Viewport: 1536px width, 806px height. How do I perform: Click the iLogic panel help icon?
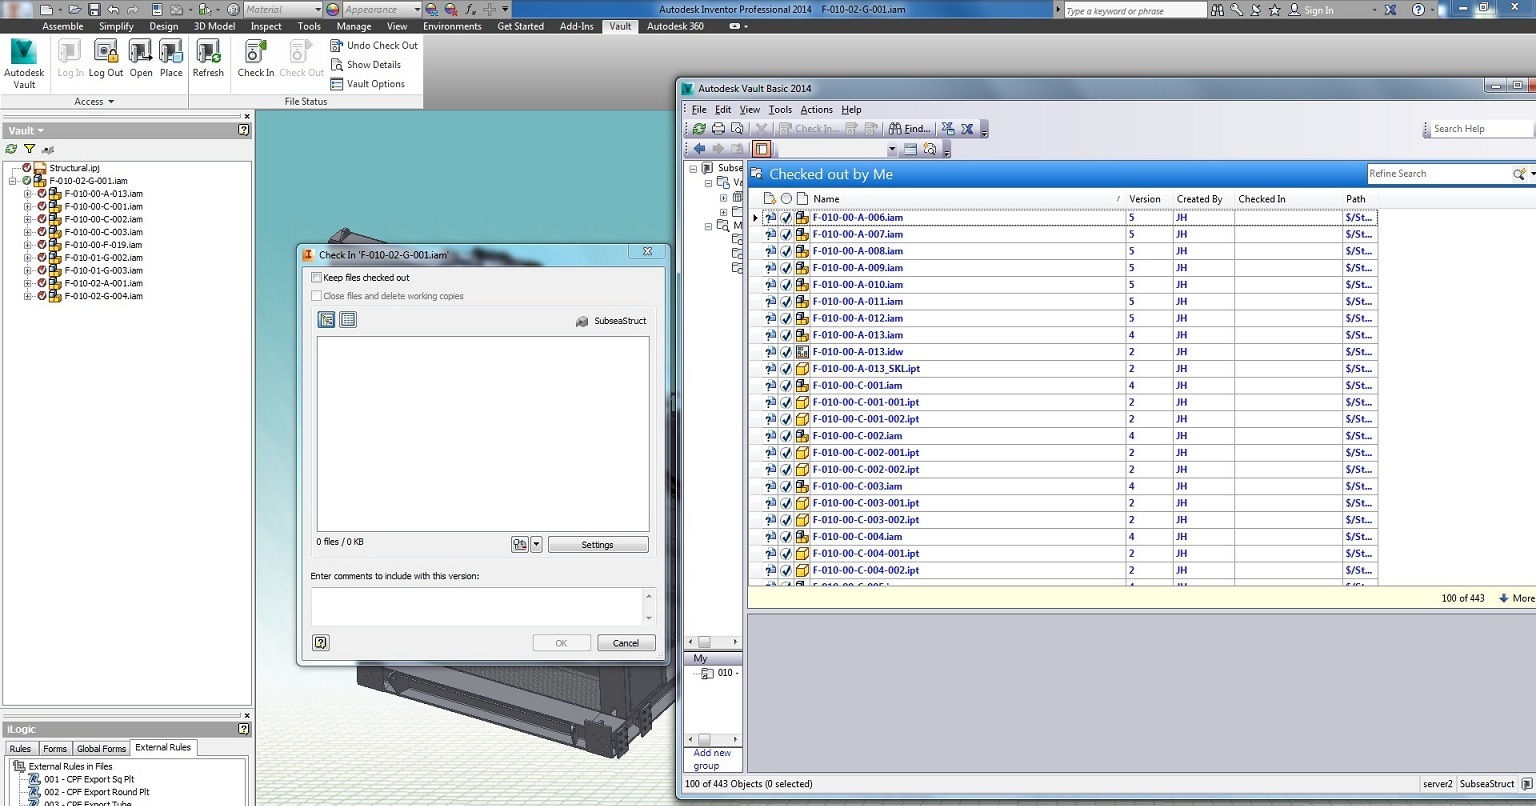click(x=244, y=729)
